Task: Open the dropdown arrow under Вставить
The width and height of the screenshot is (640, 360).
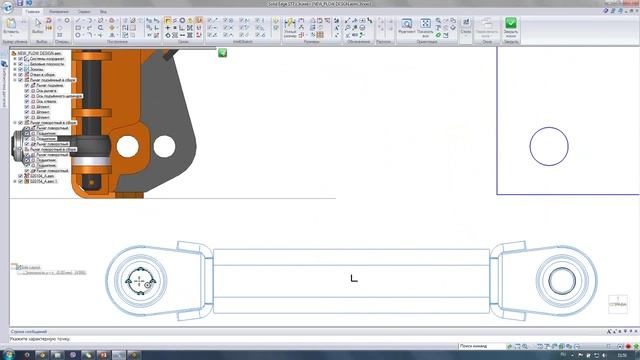Action: (x=11, y=36)
